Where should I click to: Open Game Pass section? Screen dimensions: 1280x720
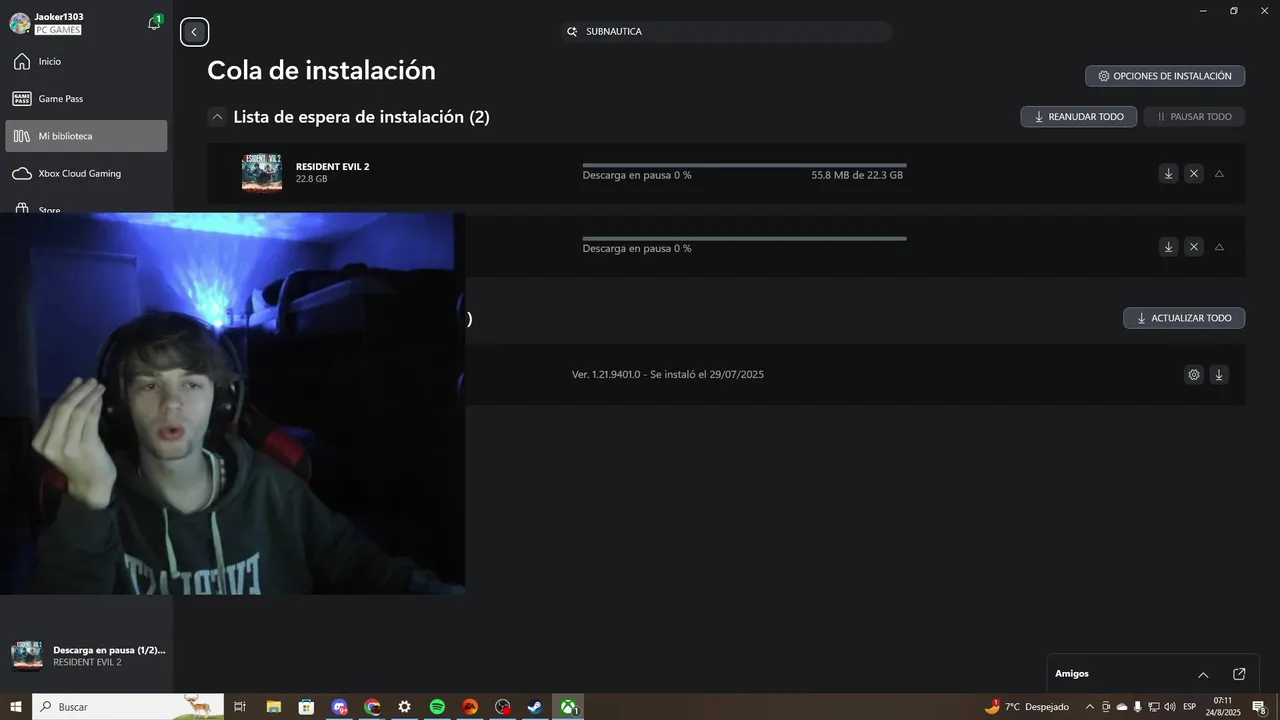[x=86, y=99]
